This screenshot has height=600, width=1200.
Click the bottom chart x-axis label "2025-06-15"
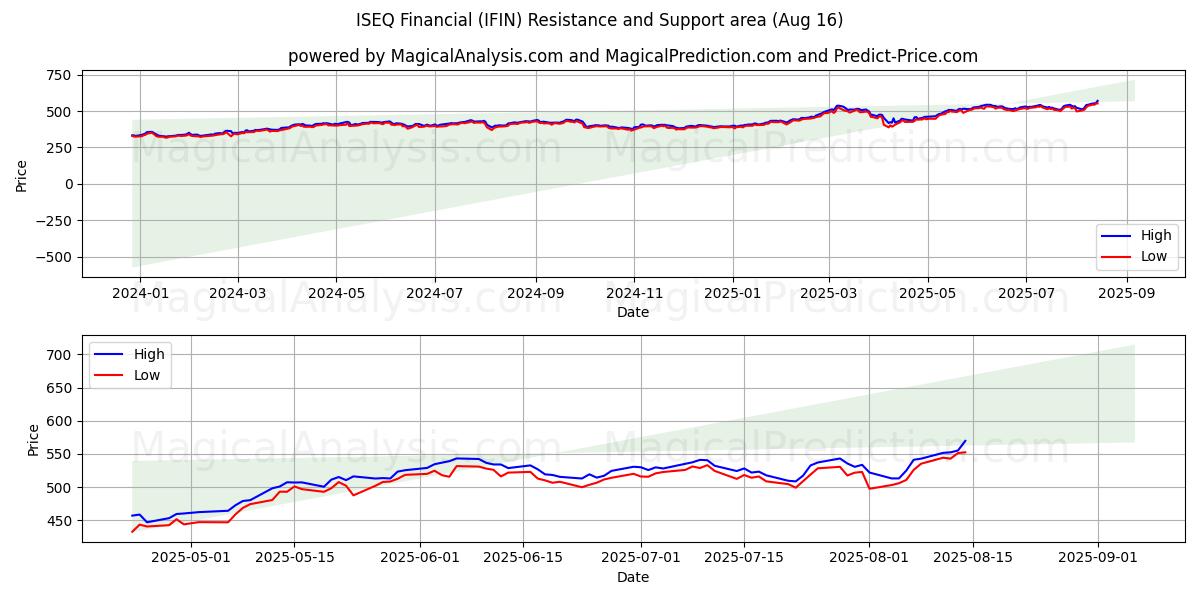click(x=524, y=559)
